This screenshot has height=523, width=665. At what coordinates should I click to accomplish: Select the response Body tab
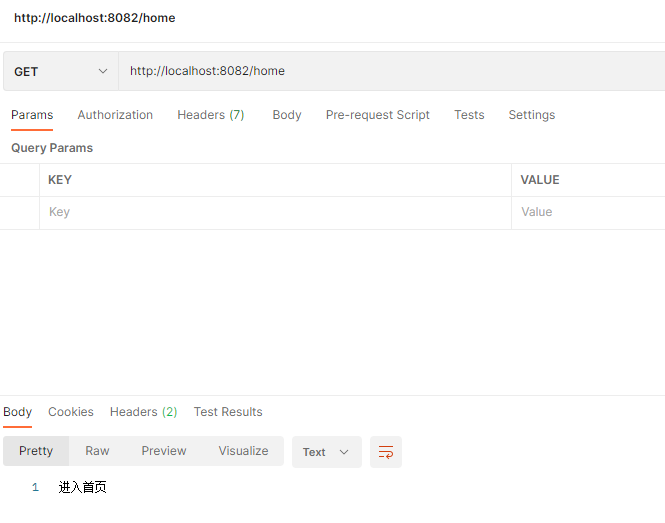coord(17,412)
